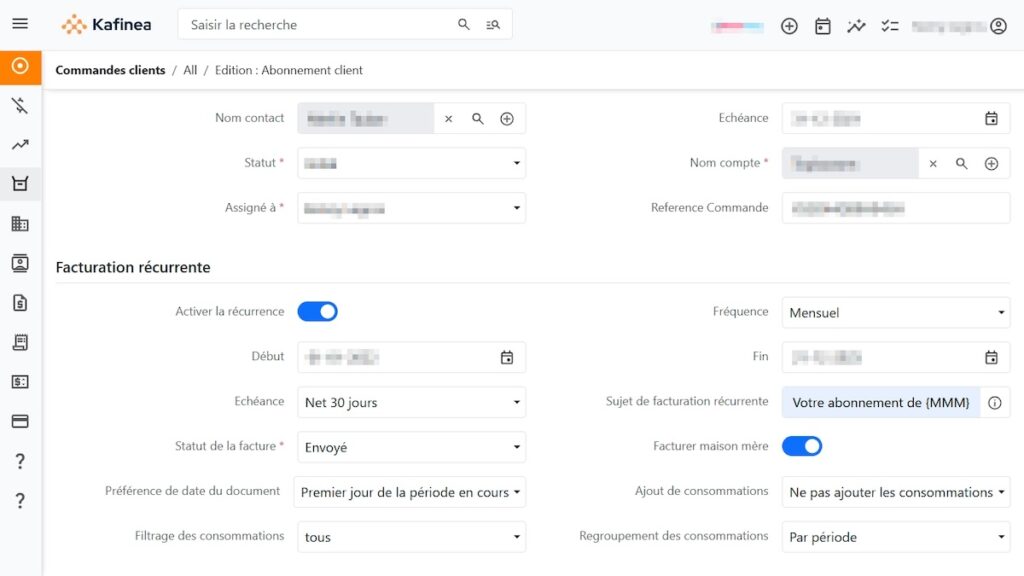Open the credit card icon in the sidebar
Screen dimensions: 1024x576
(x=20, y=421)
